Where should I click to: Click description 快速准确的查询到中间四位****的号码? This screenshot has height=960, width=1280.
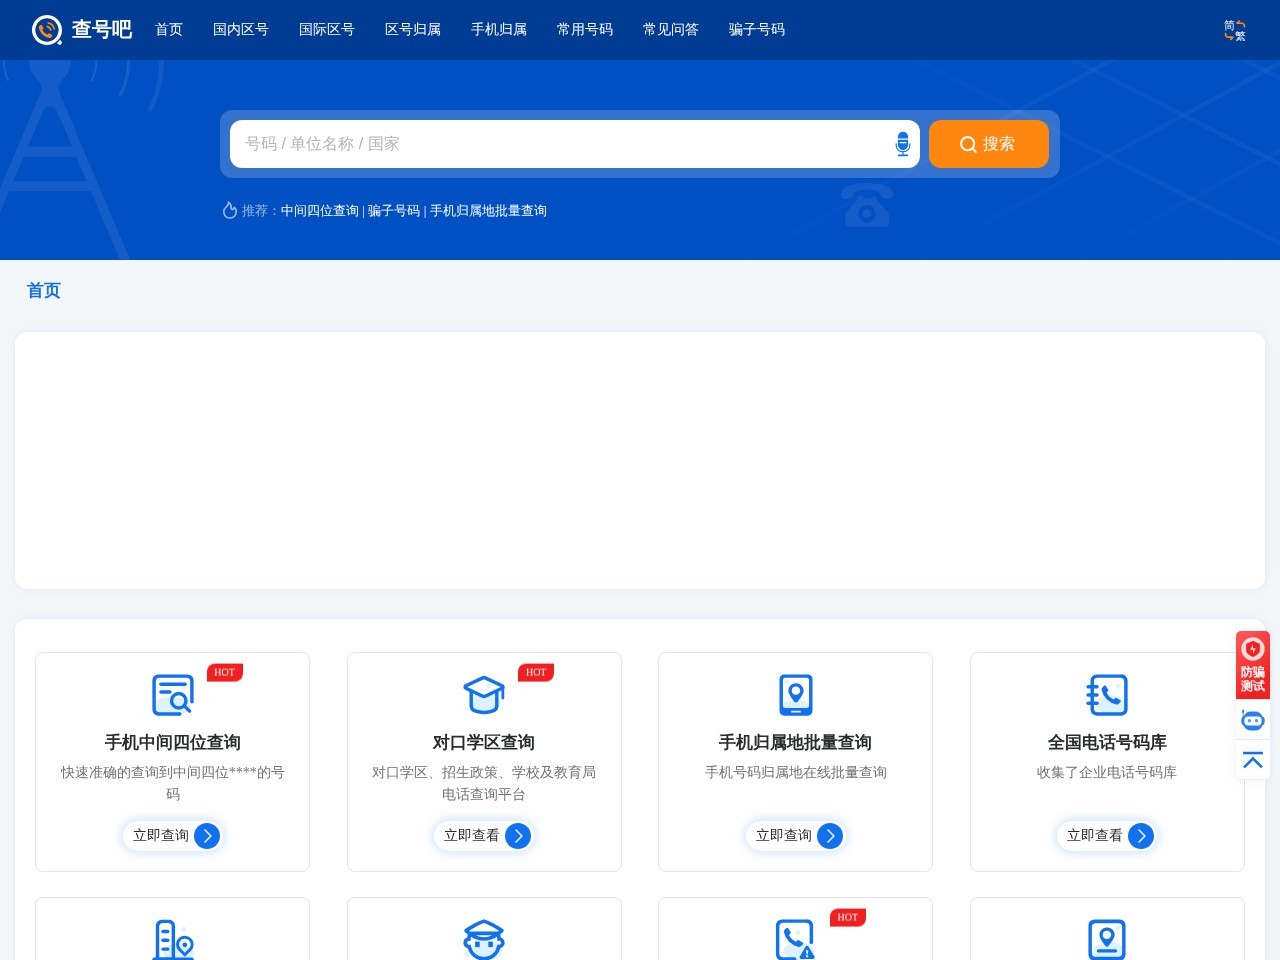click(x=173, y=784)
